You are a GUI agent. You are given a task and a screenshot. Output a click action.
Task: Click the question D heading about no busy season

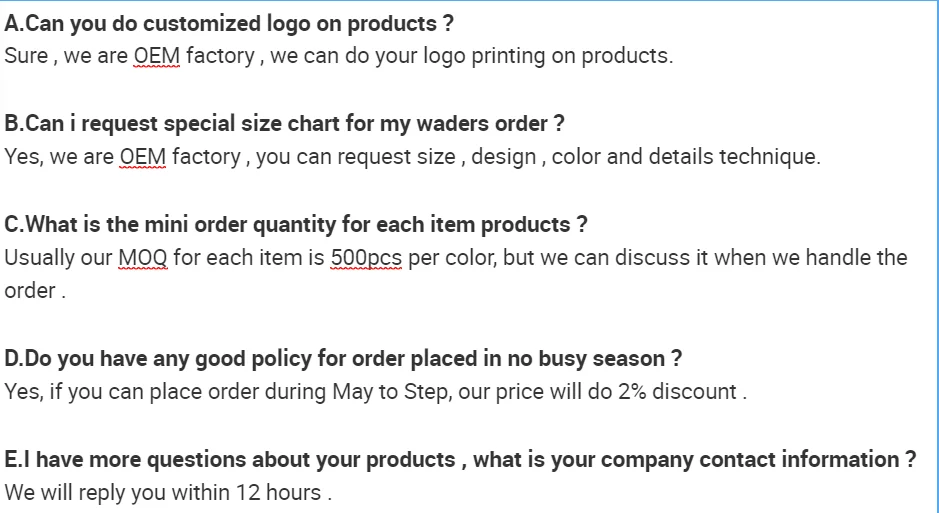pos(343,358)
